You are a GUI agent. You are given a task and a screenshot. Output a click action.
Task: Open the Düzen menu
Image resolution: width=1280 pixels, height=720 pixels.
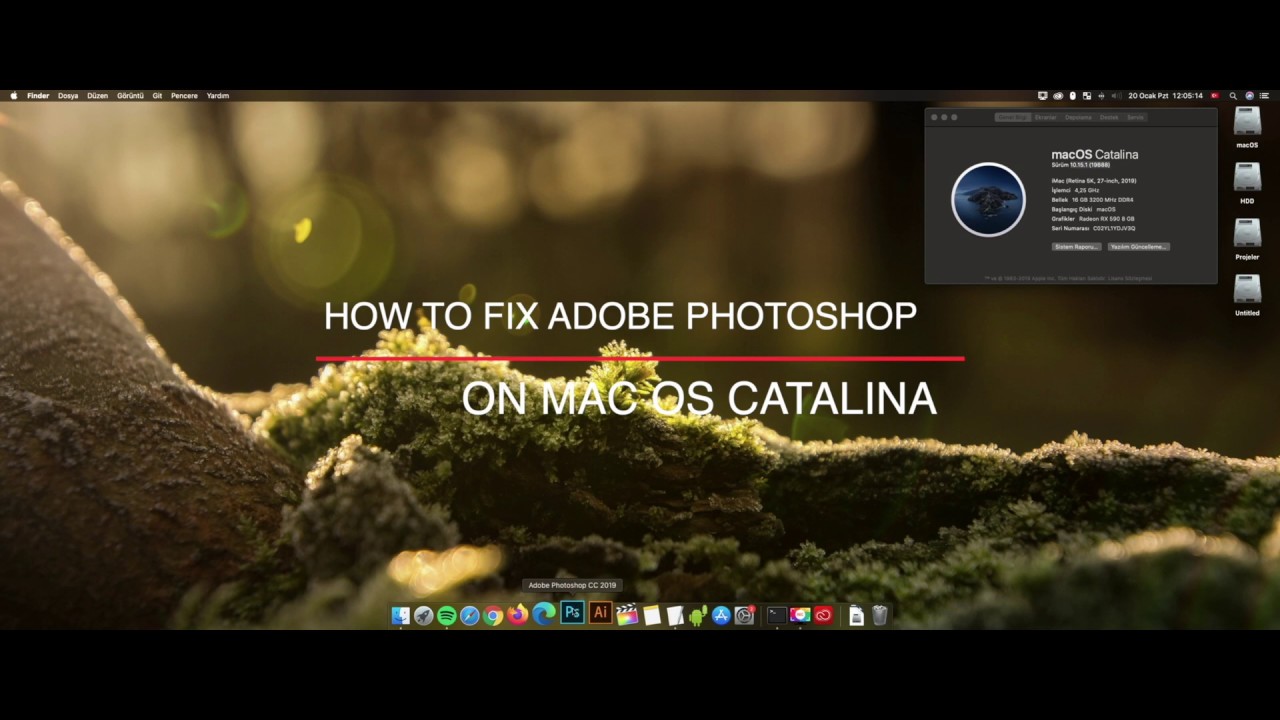97,96
